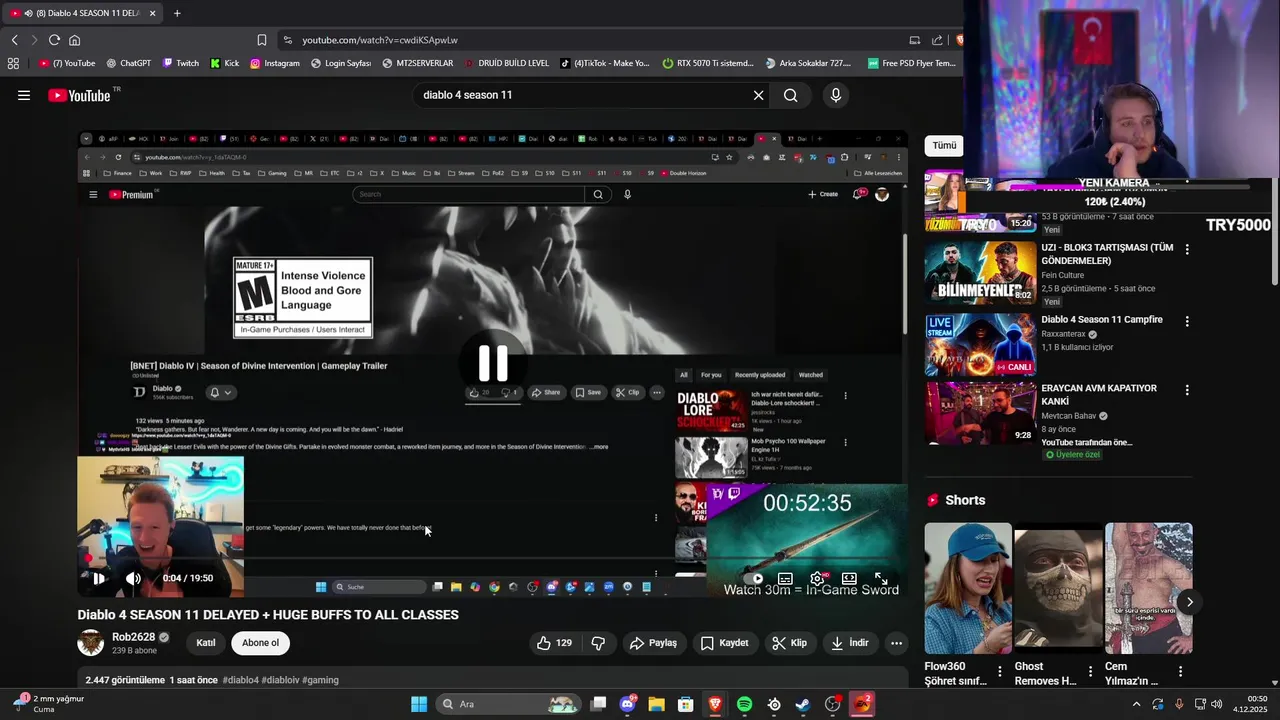This screenshot has width=1280, height=720.
Task: Open the Rob2628 channel name link
Action: (x=133, y=637)
